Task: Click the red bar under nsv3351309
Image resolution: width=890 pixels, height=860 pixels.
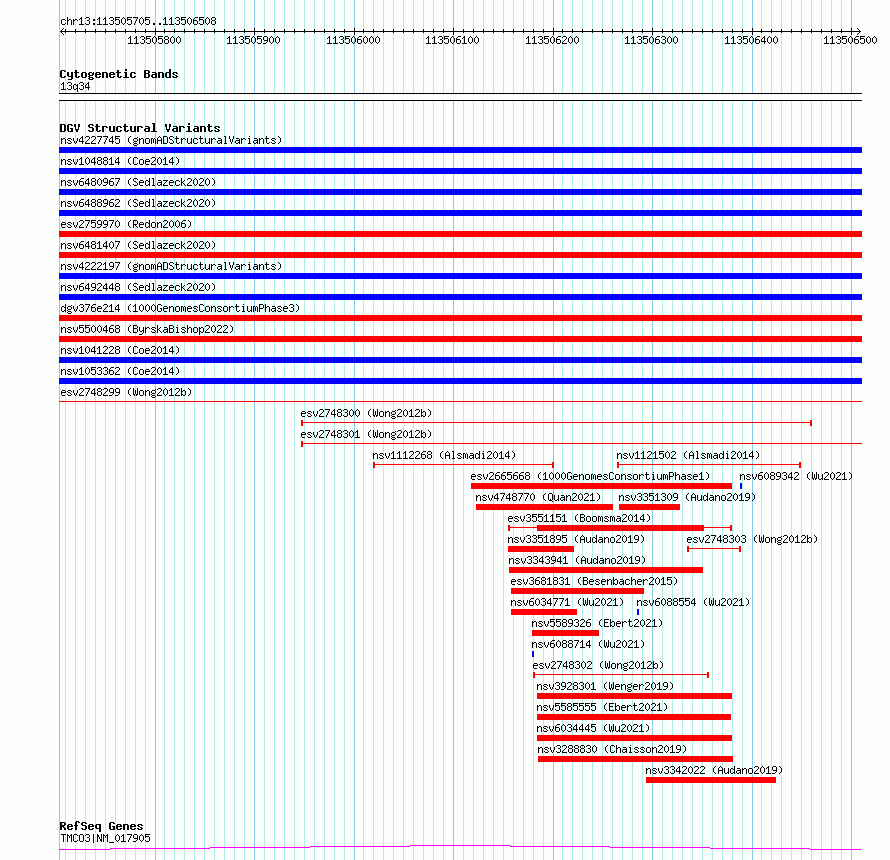Action: [x=649, y=507]
